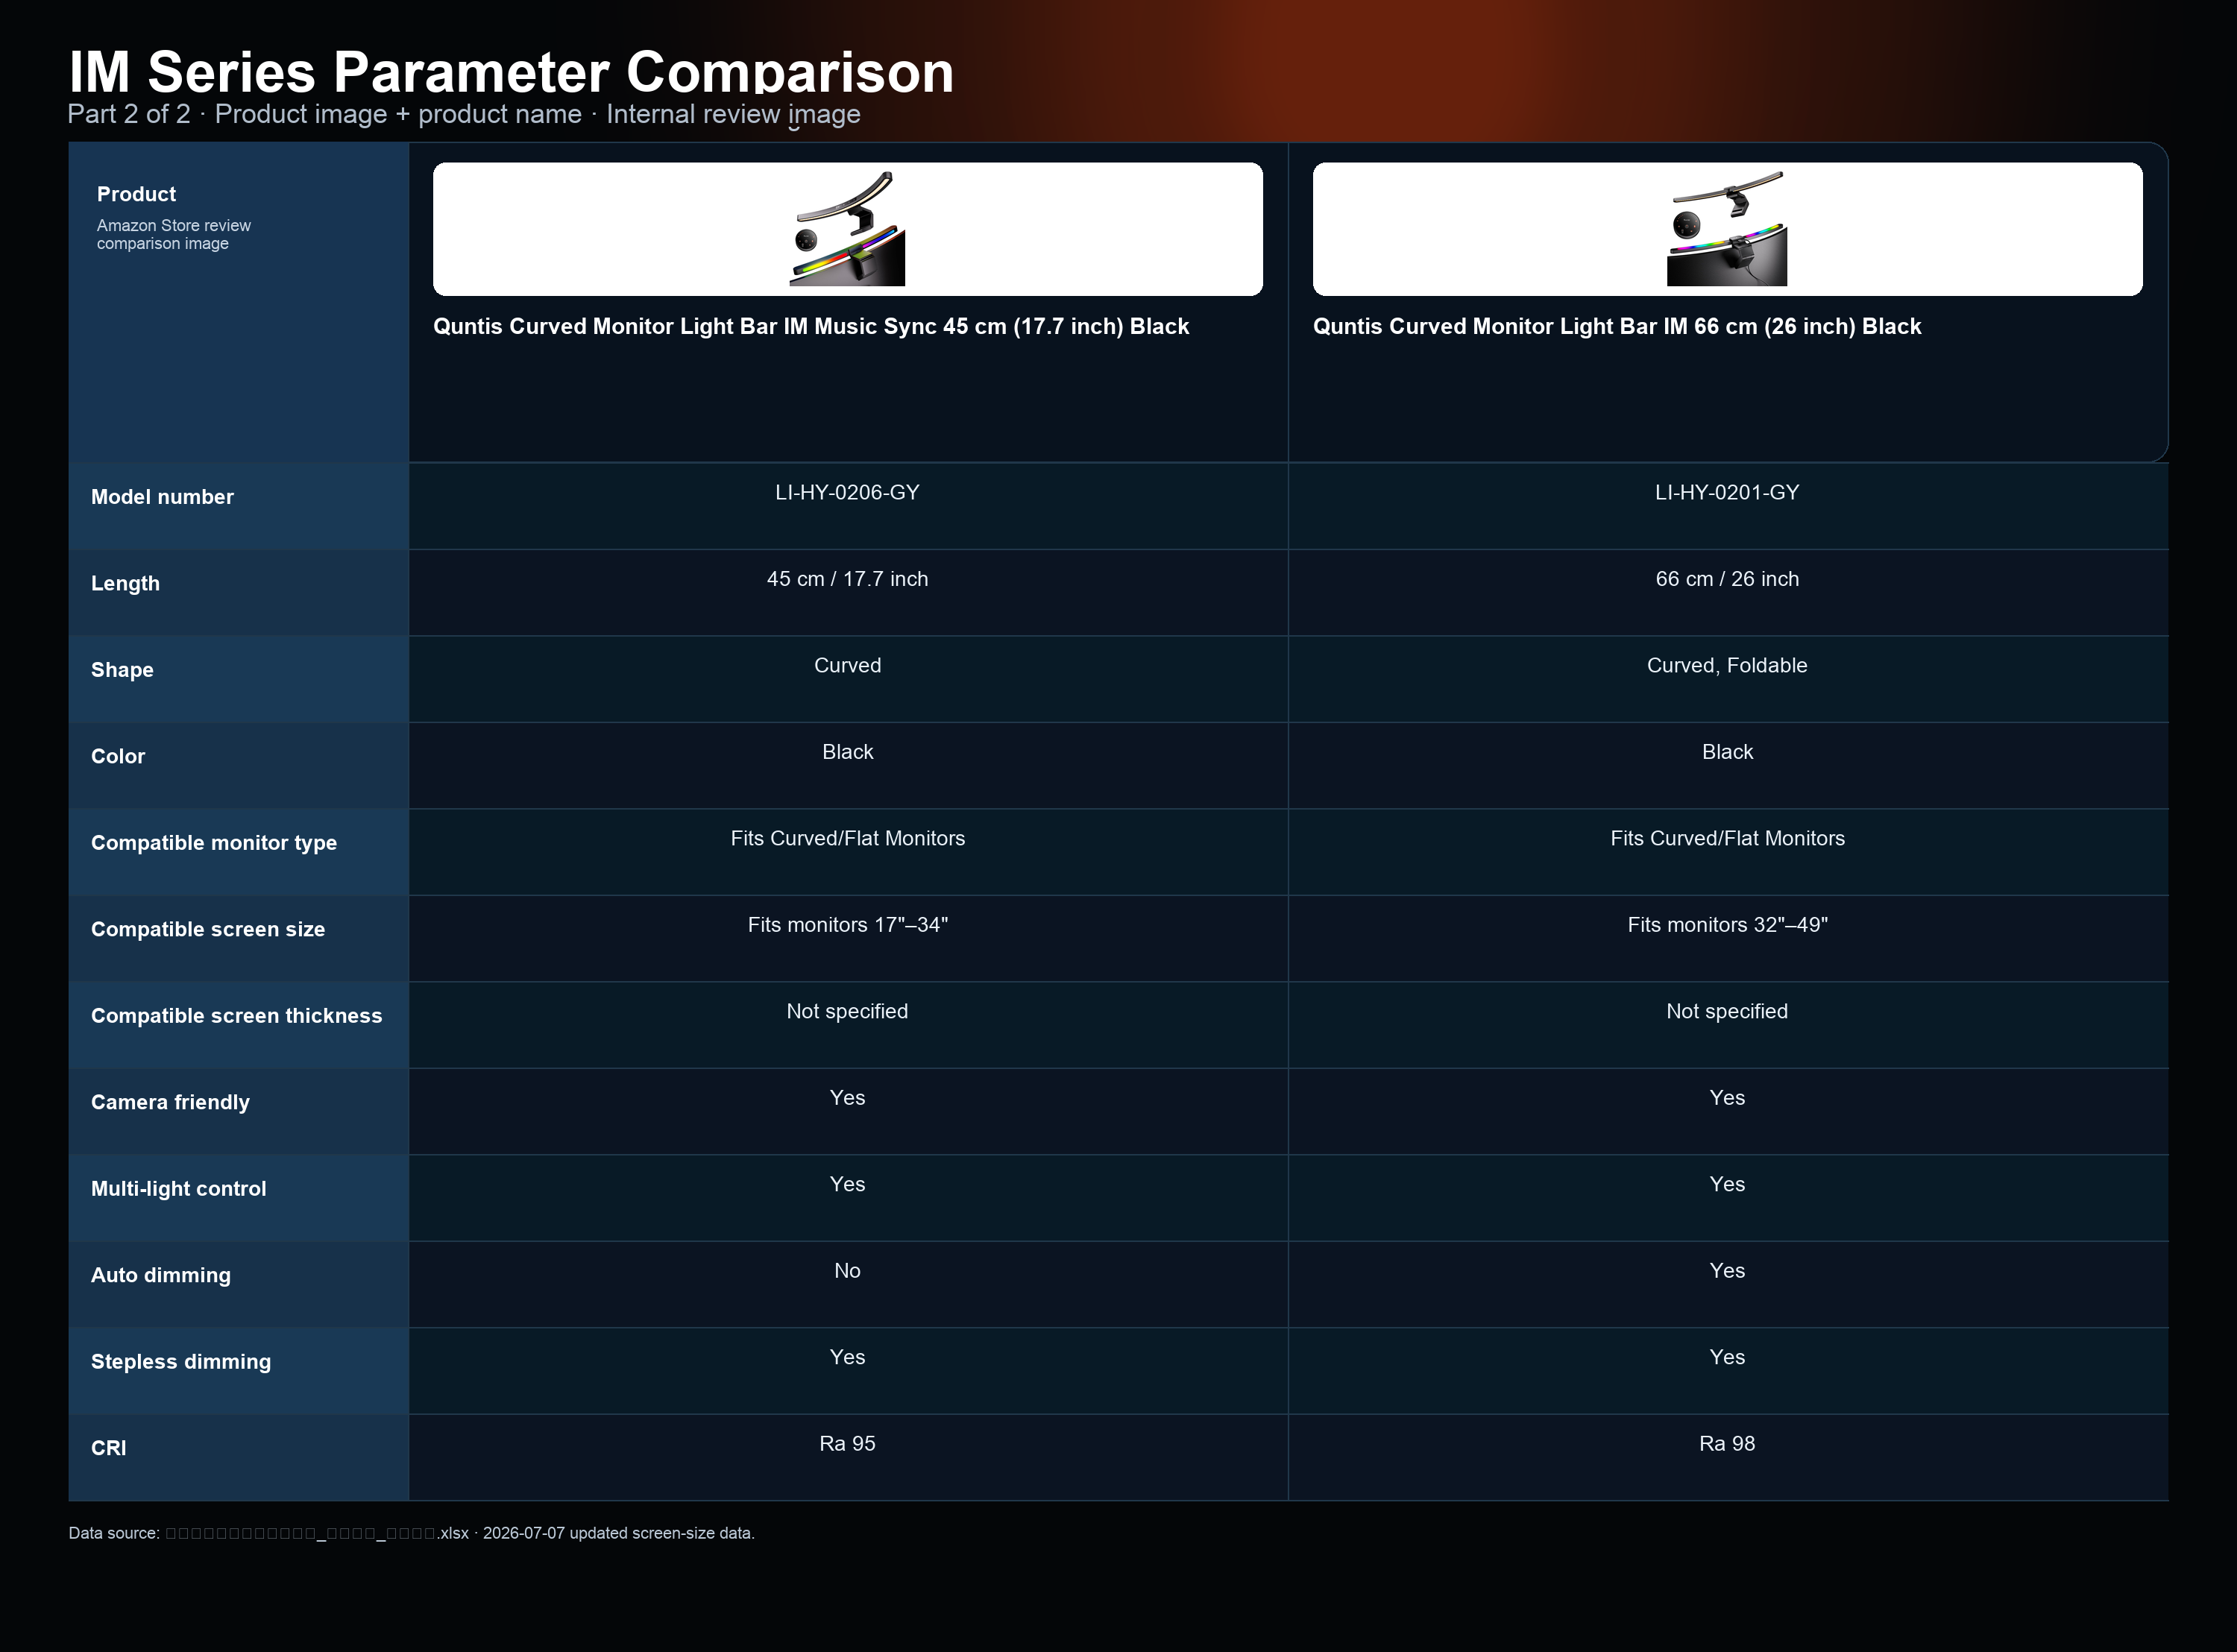Click the 66 cm light bar product image

click(1727, 229)
